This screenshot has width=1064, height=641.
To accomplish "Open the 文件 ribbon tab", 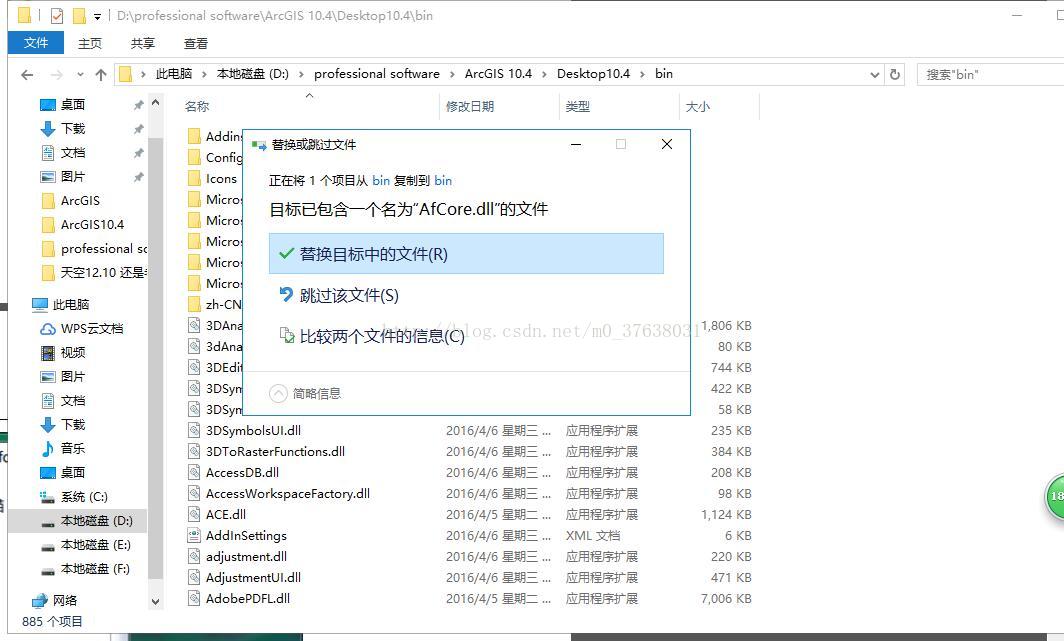I will (36, 43).
